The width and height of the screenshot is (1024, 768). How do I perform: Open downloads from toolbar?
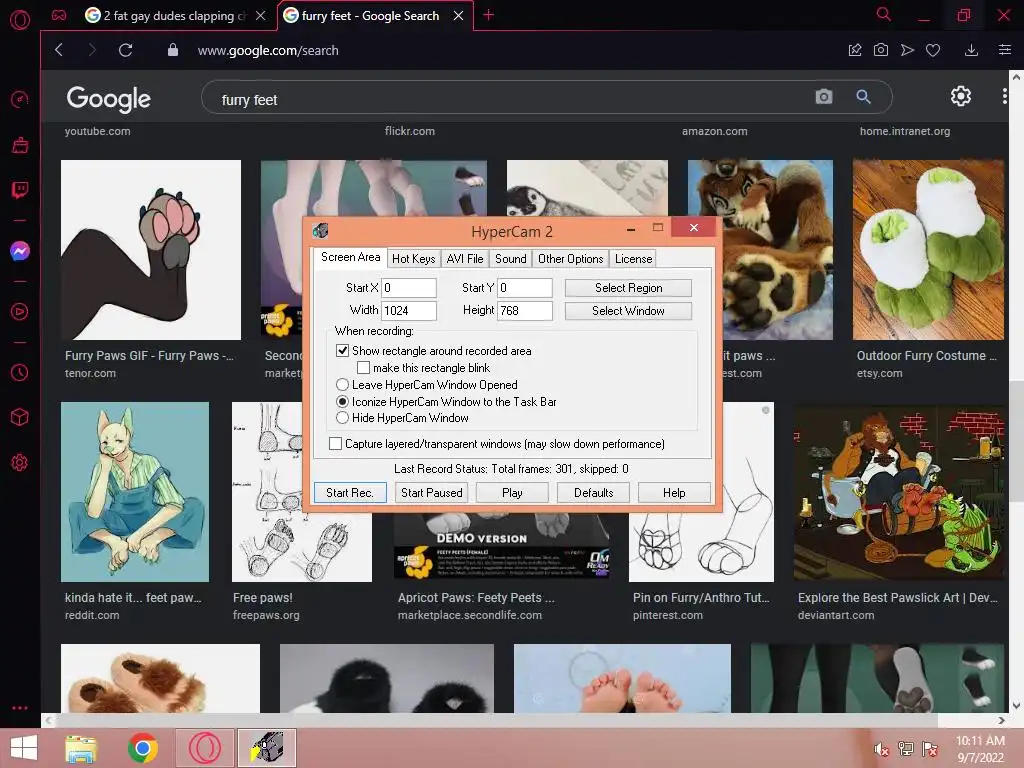tap(971, 50)
